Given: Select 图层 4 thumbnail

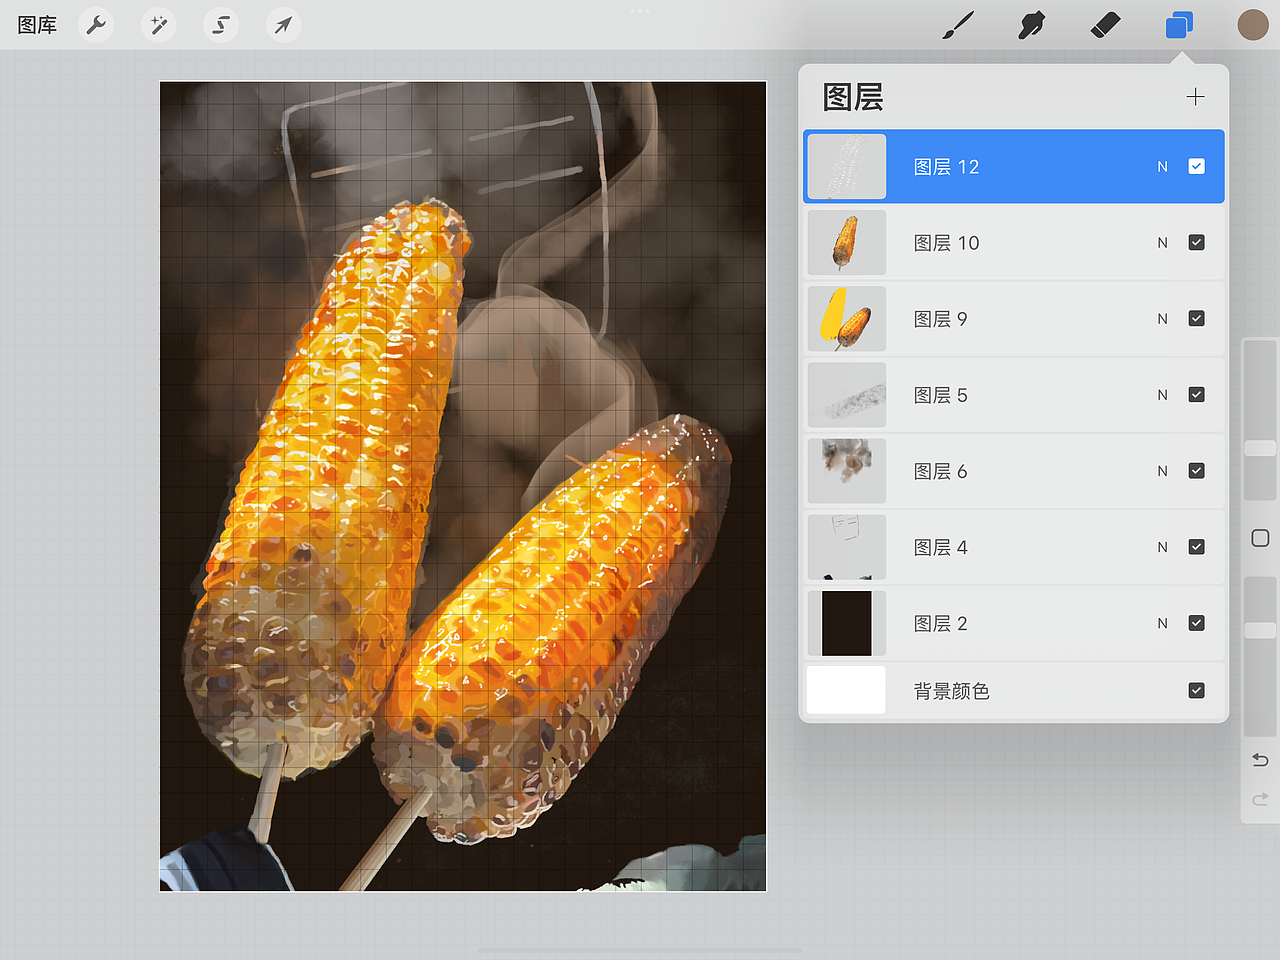Looking at the screenshot, I should (x=846, y=546).
